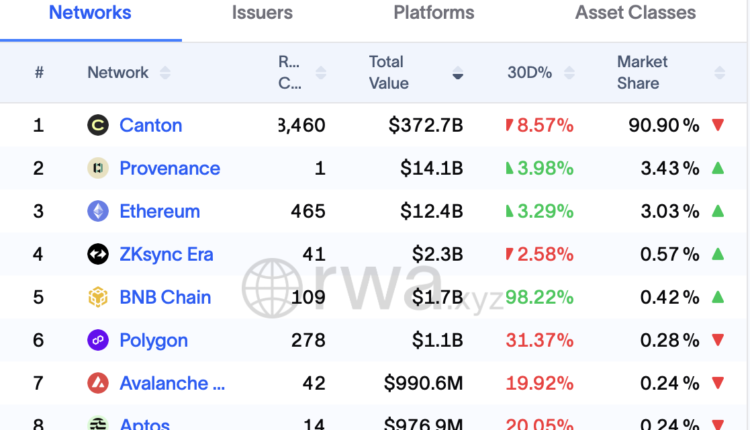The width and height of the screenshot is (750, 430).
Task: Click the BNB Chain logo icon
Action: point(98,298)
